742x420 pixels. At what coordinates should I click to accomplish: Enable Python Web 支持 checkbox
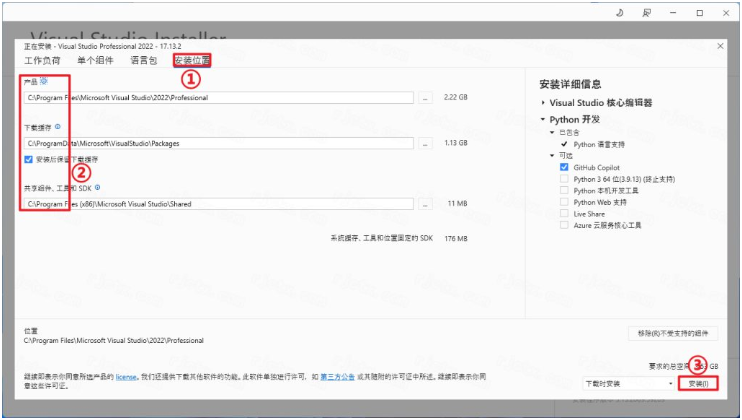tap(564, 202)
